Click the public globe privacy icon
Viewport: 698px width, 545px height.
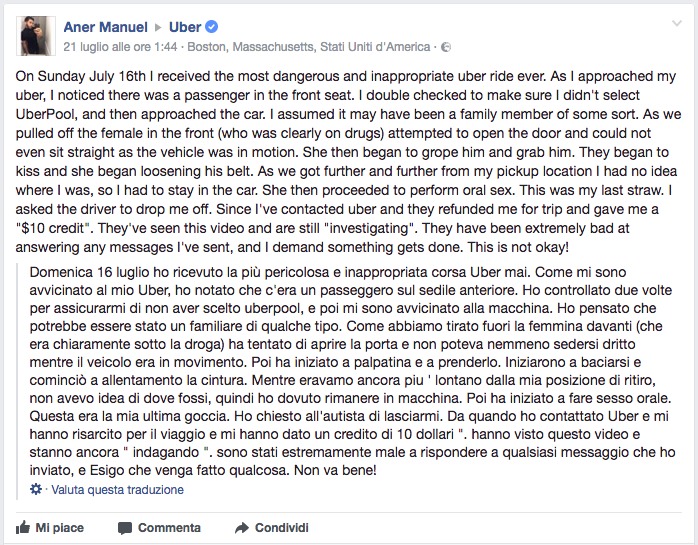click(446, 47)
